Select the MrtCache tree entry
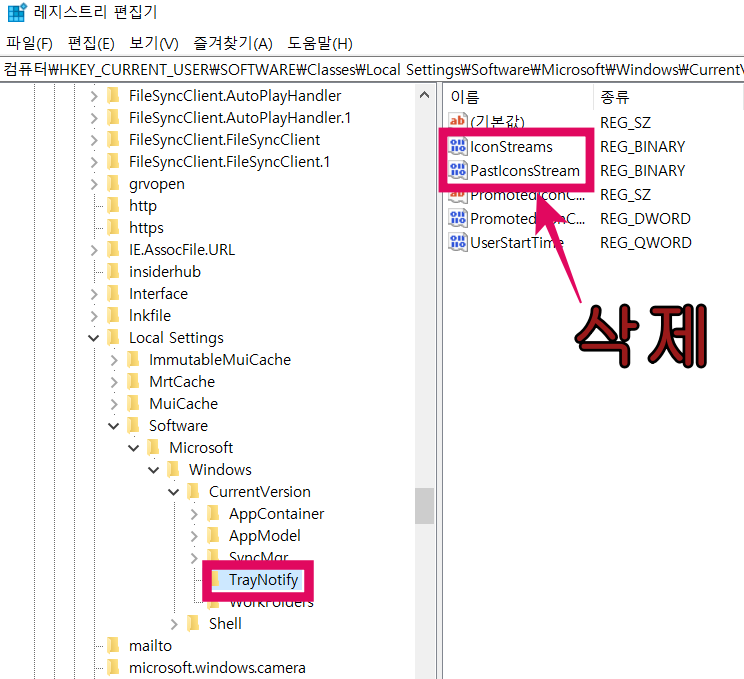This screenshot has width=744, height=679. tap(182, 382)
